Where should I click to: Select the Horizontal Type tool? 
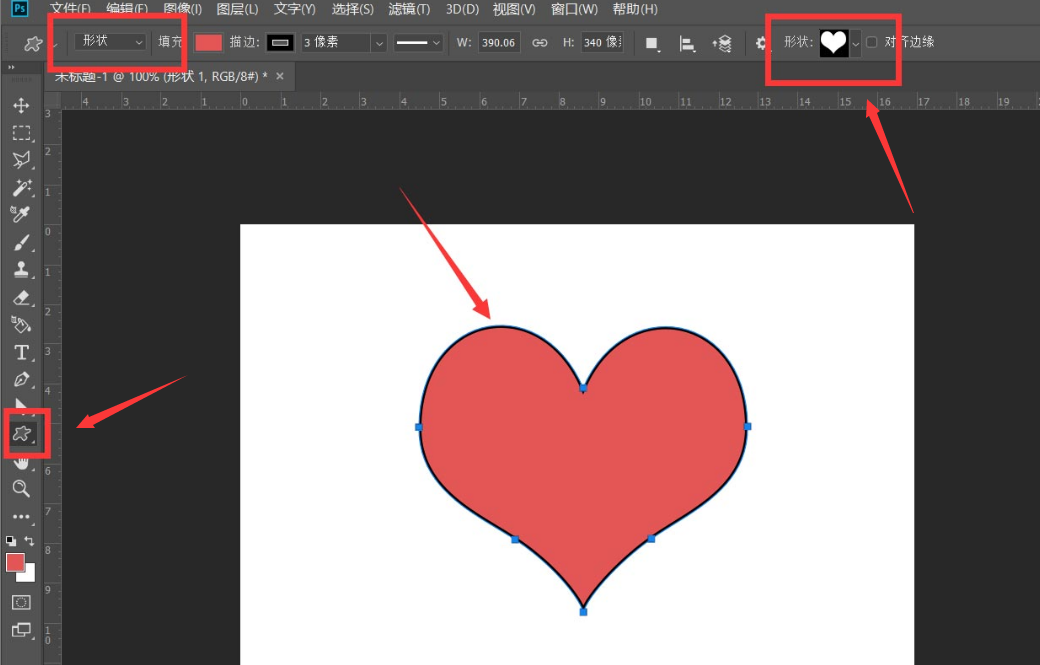tap(21, 352)
